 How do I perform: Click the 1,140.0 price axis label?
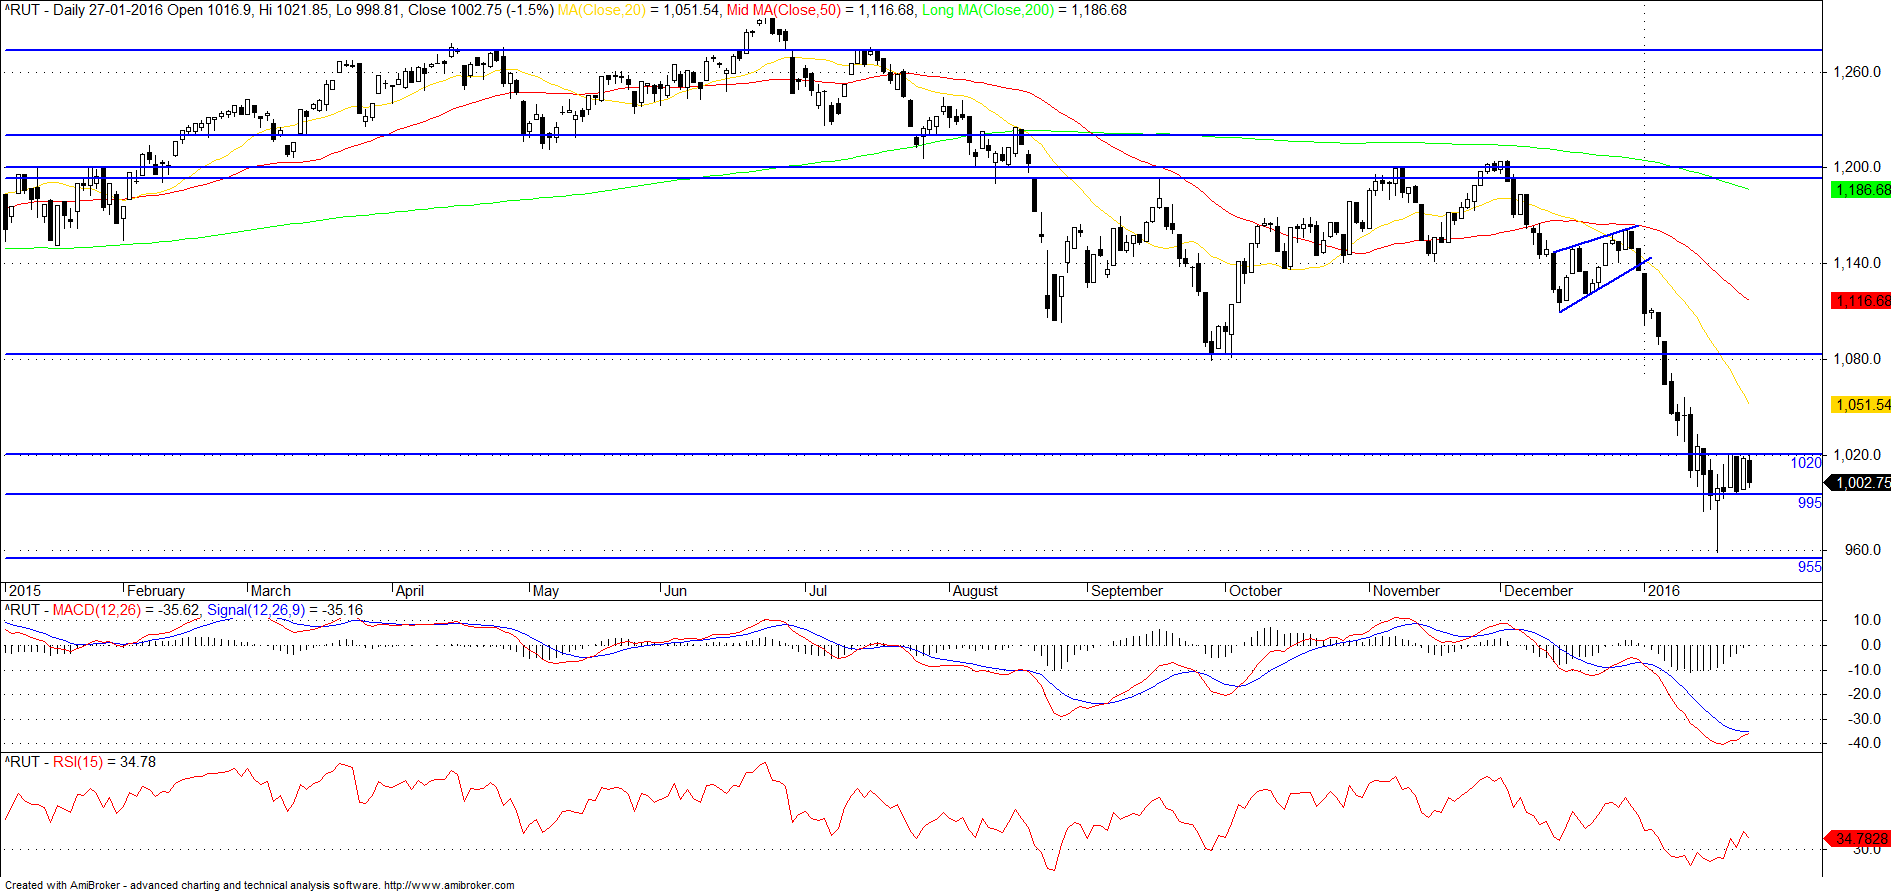point(1857,263)
